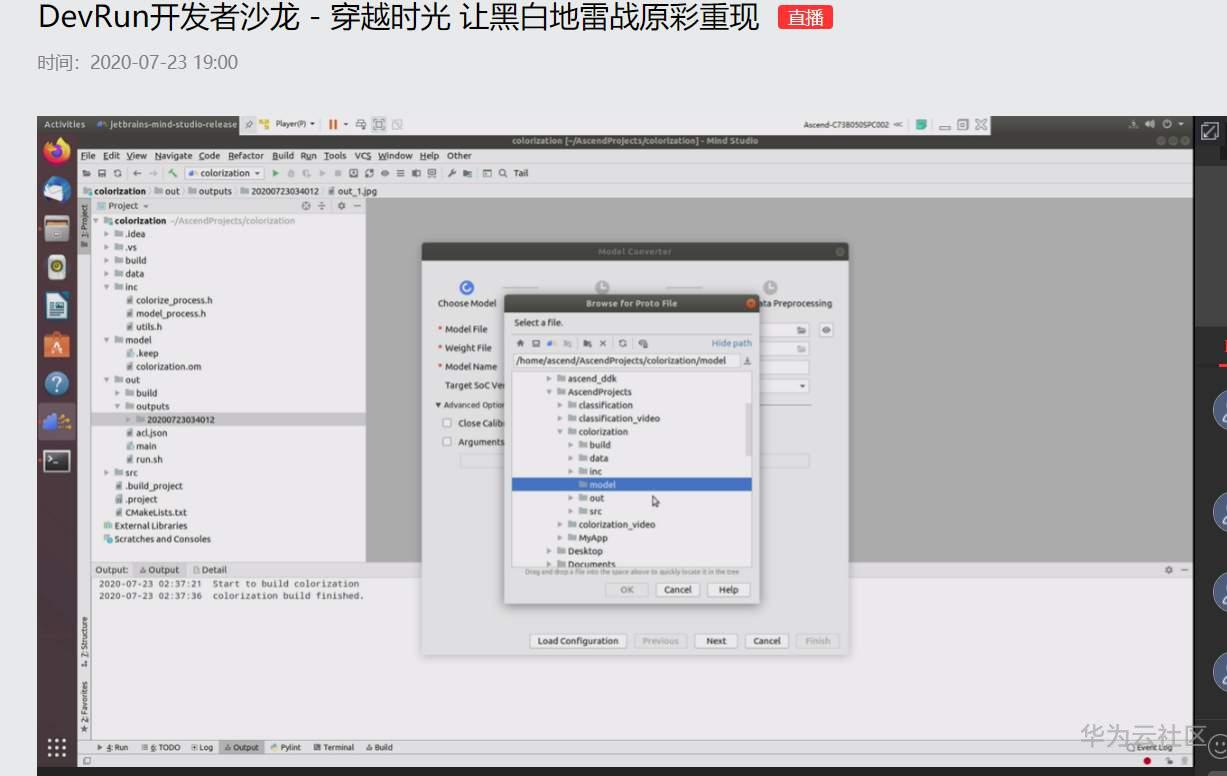
Task: Open the Navigate menu
Action: pyautogui.click(x=173, y=156)
